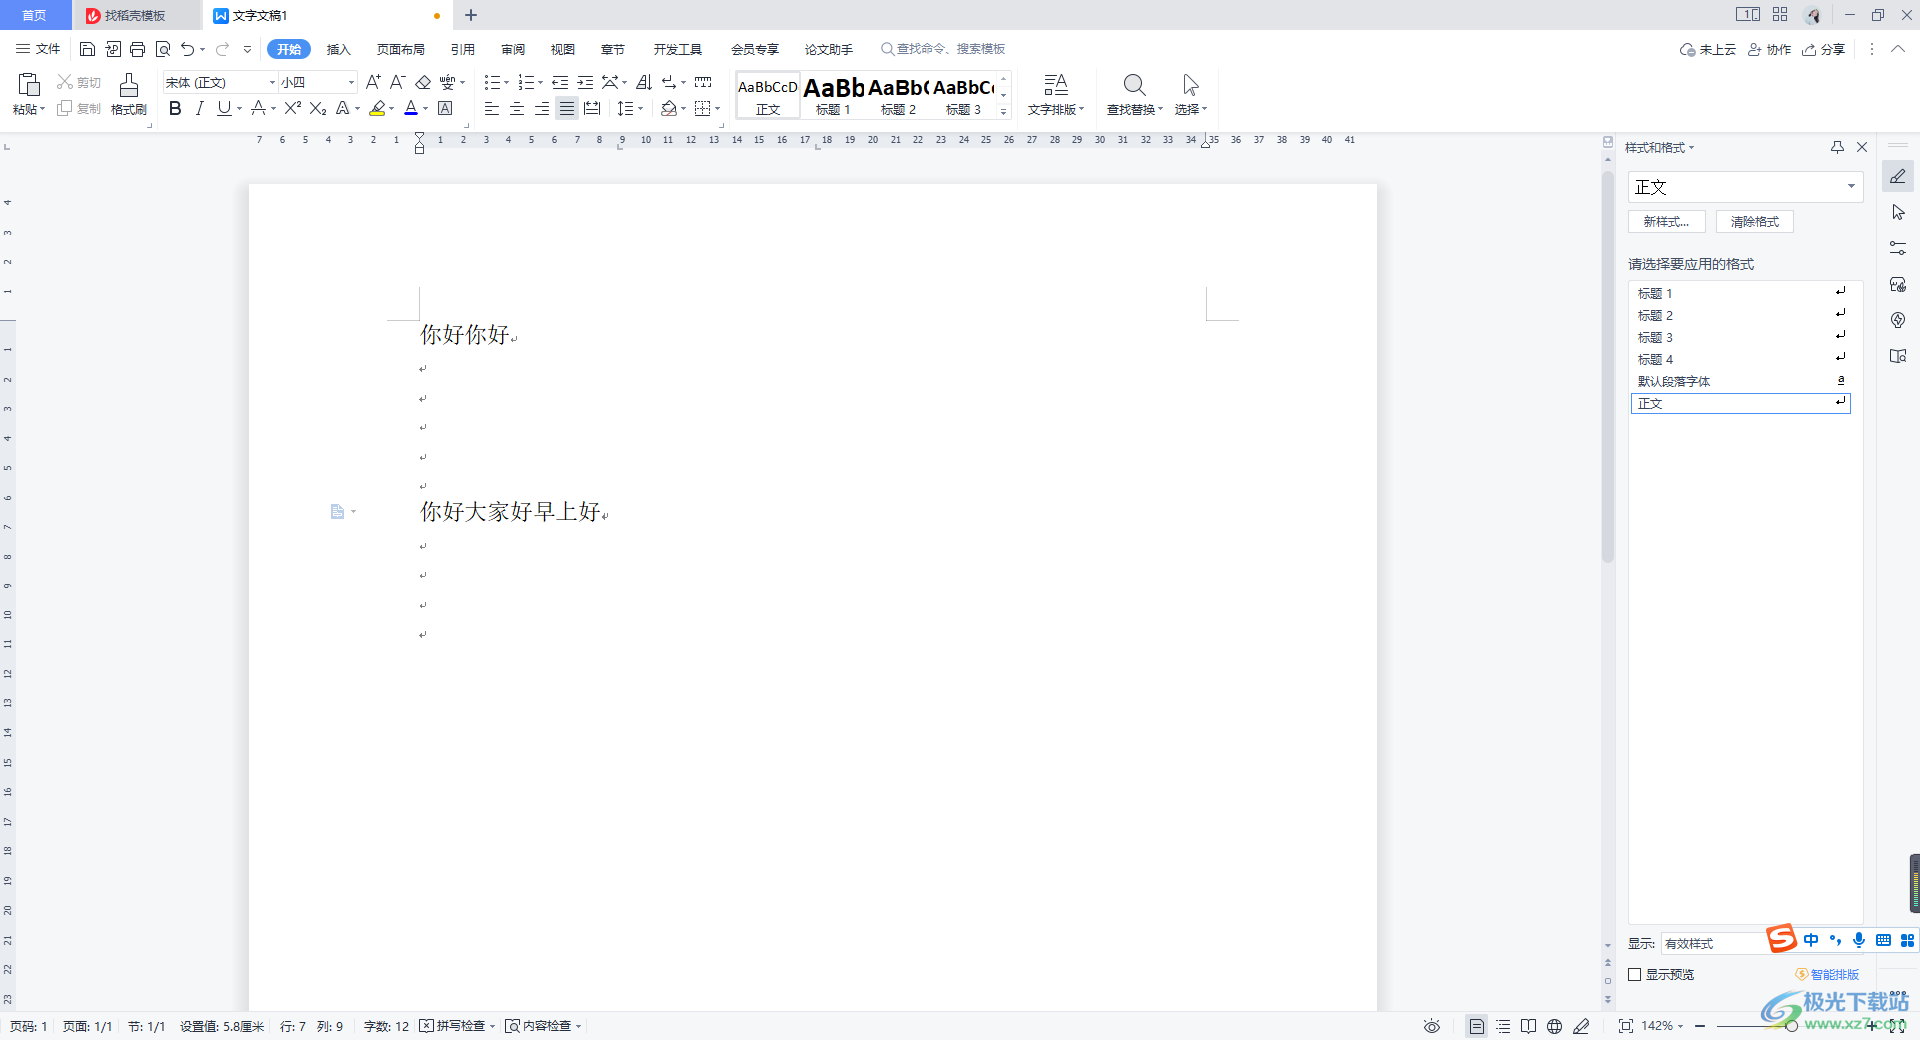The image size is (1920, 1040).
Task: Expand numbered list options dropdown
Action: [x=540, y=83]
